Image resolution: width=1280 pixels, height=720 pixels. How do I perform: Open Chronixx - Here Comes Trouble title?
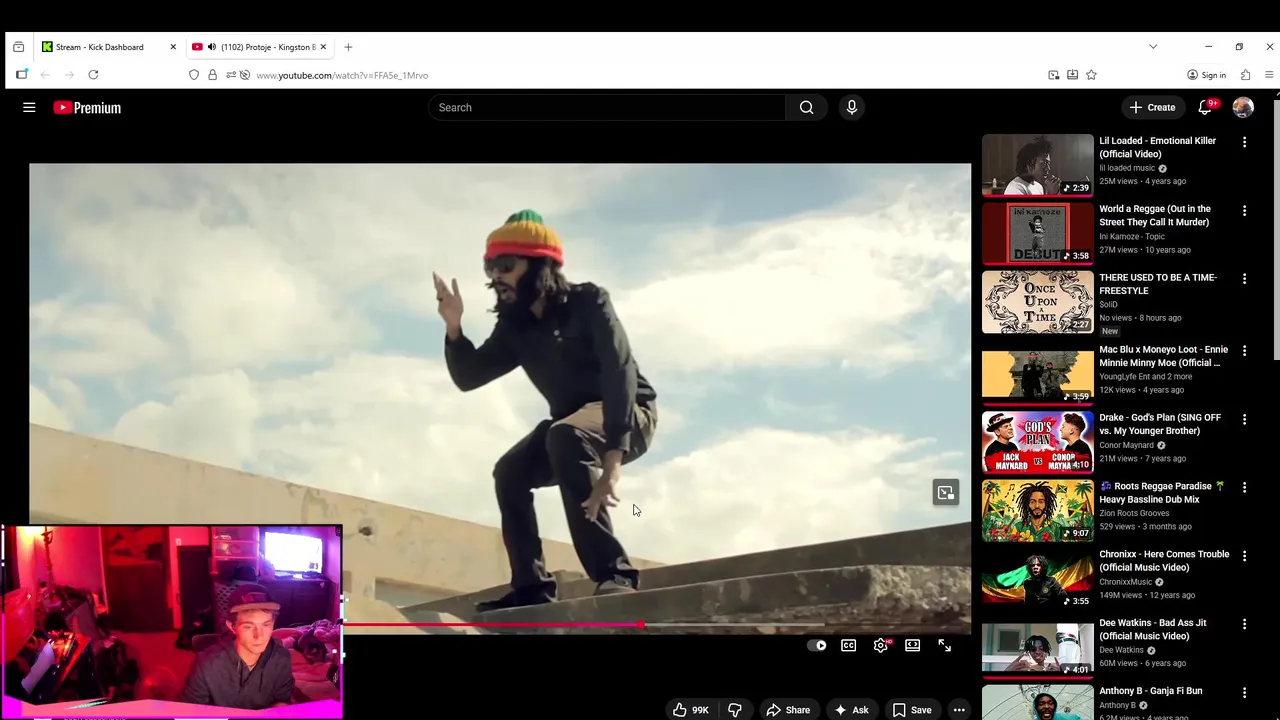point(1164,561)
